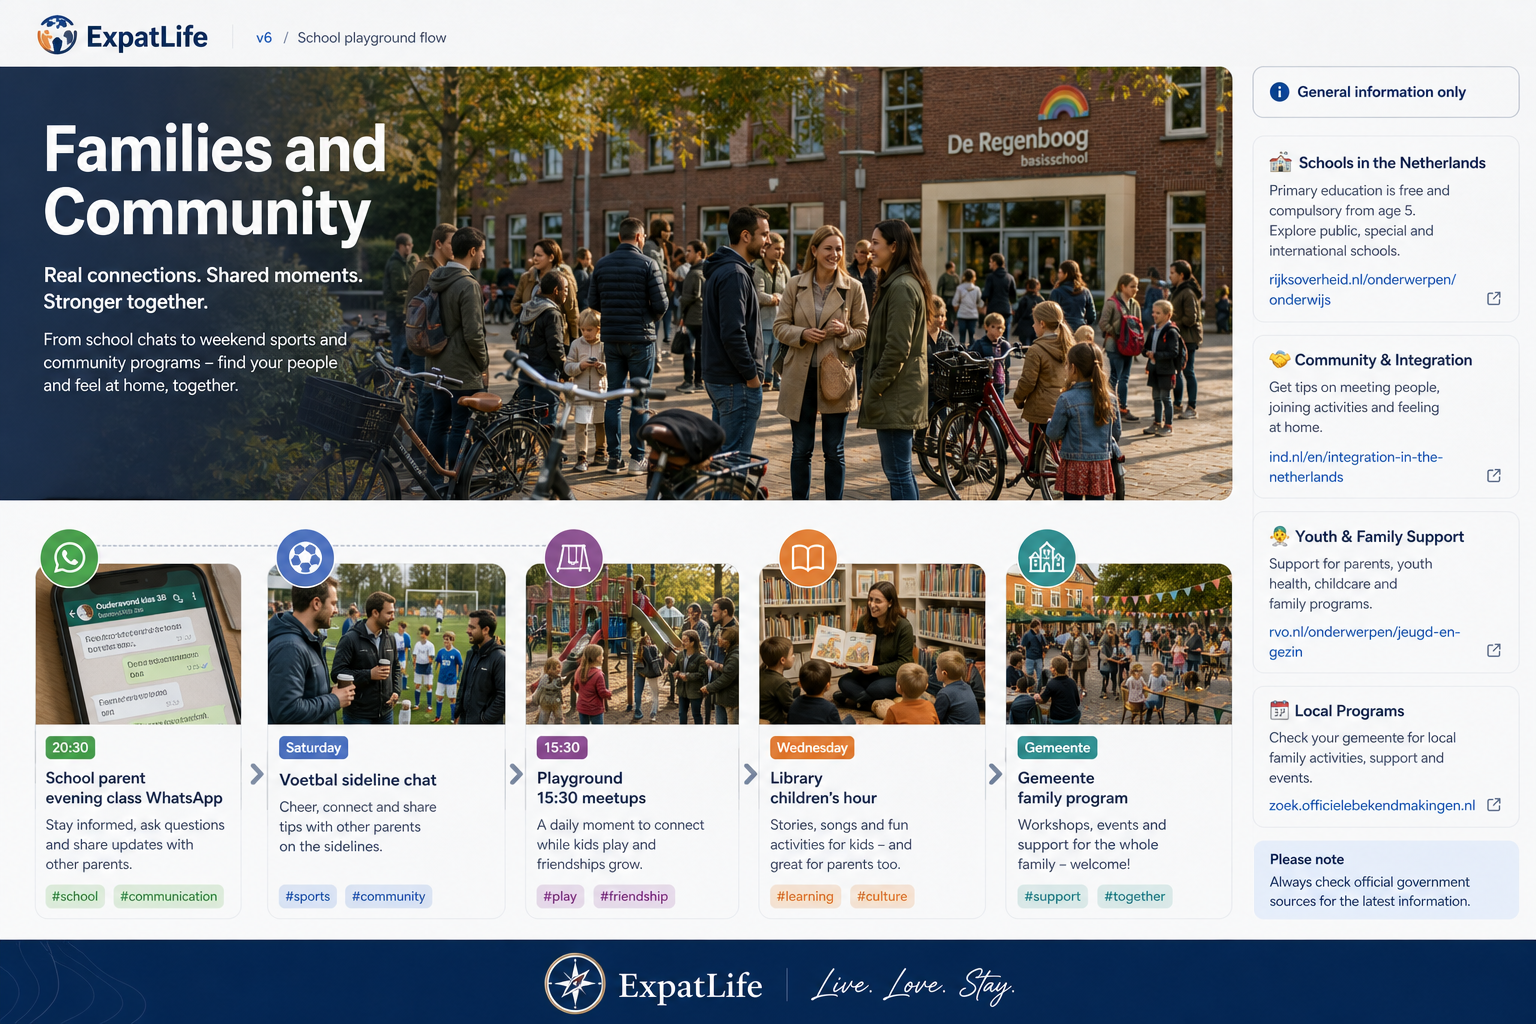Click the #friendship tag
The height and width of the screenshot is (1024, 1536).
(x=634, y=896)
